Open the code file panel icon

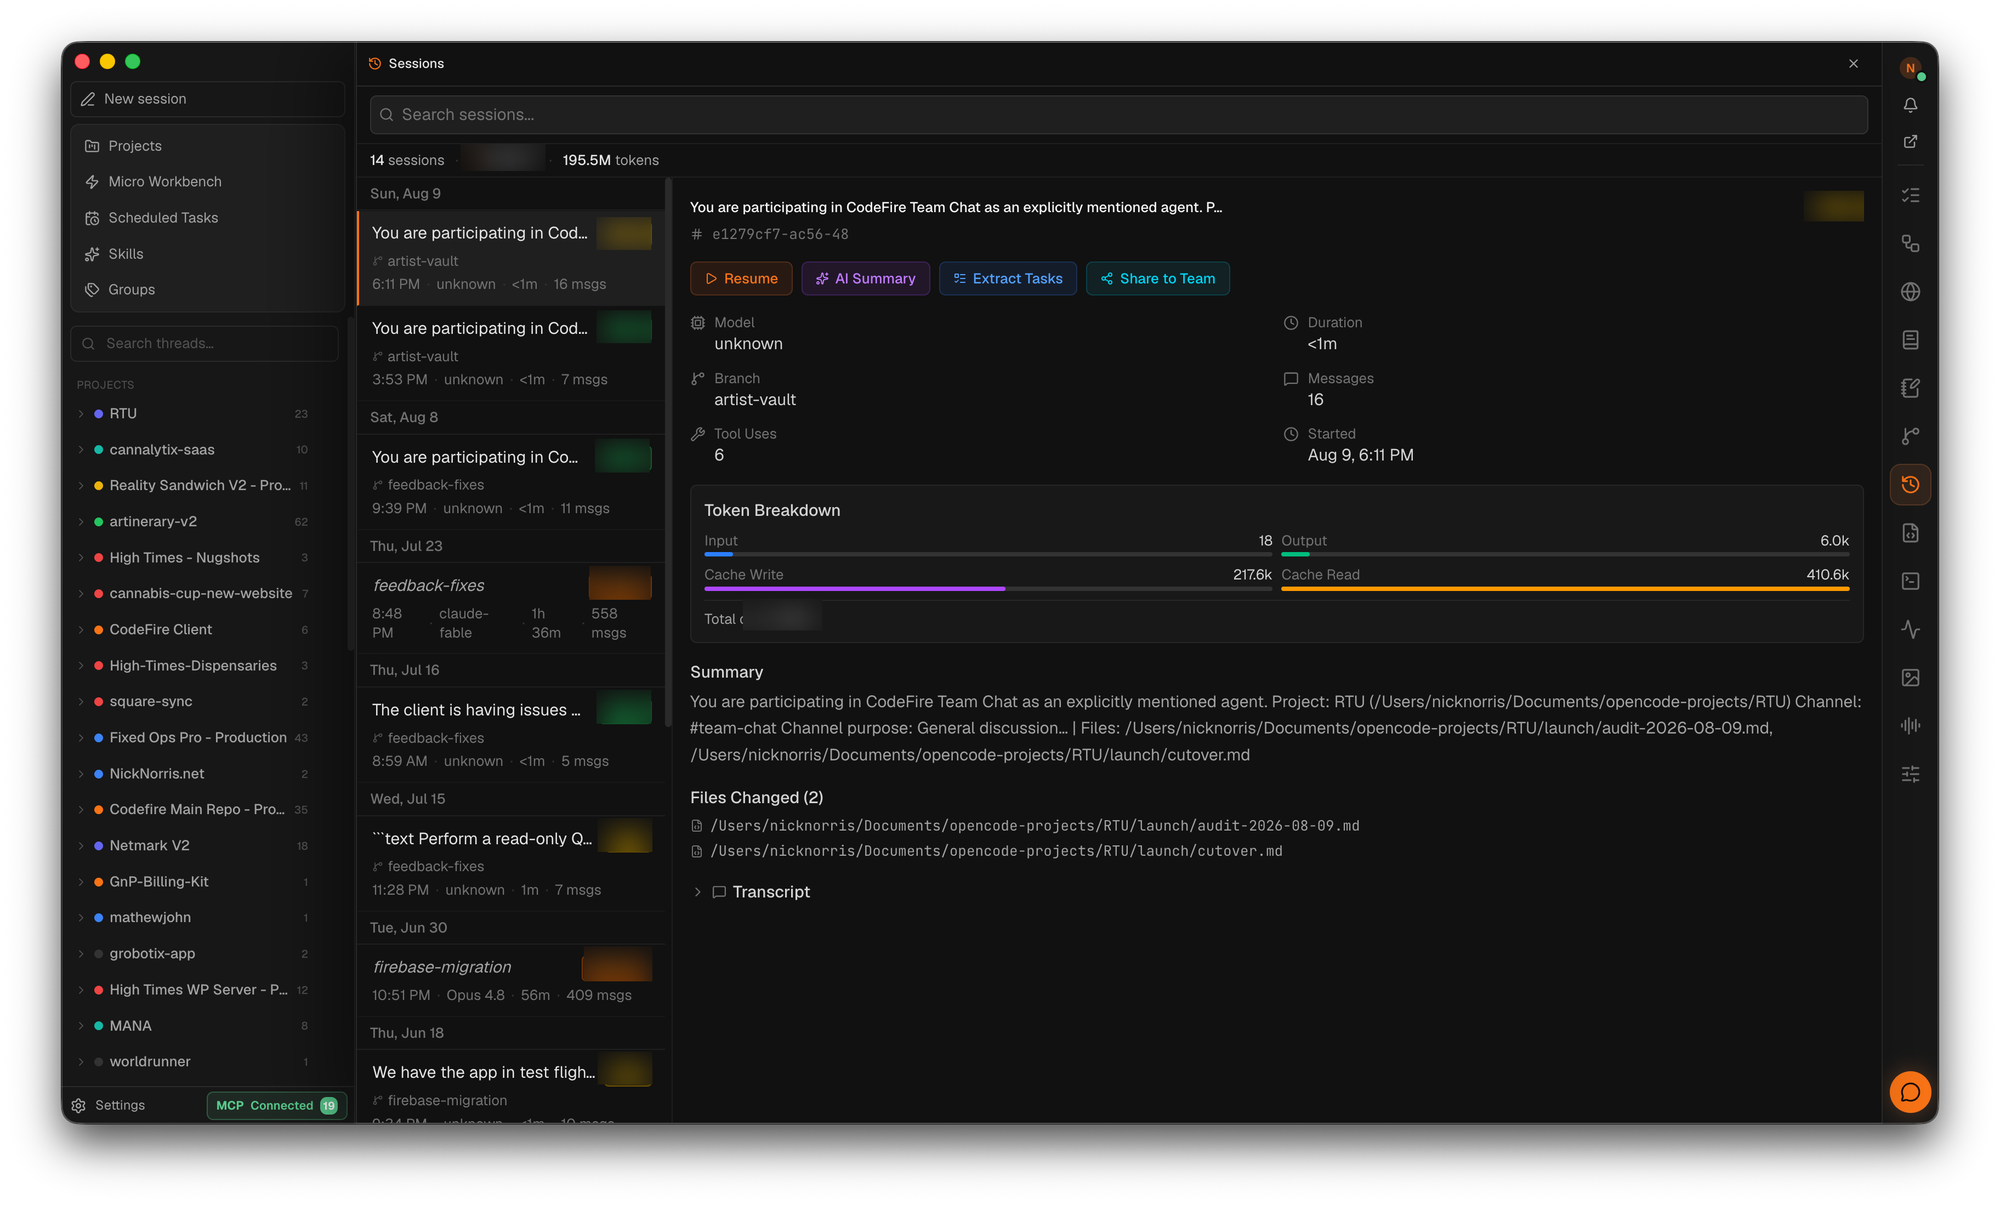point(1910,533)
